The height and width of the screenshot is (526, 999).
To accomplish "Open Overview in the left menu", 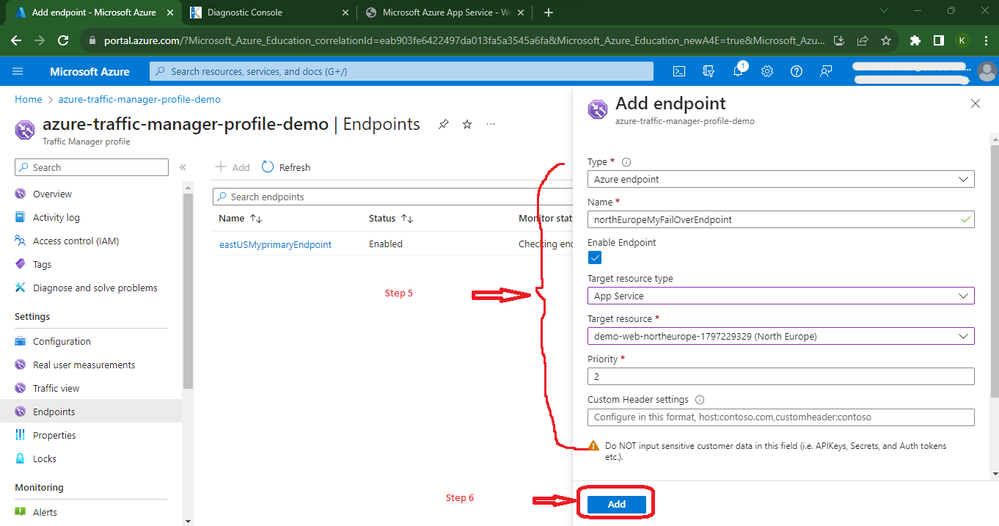I will coord(52,194).
